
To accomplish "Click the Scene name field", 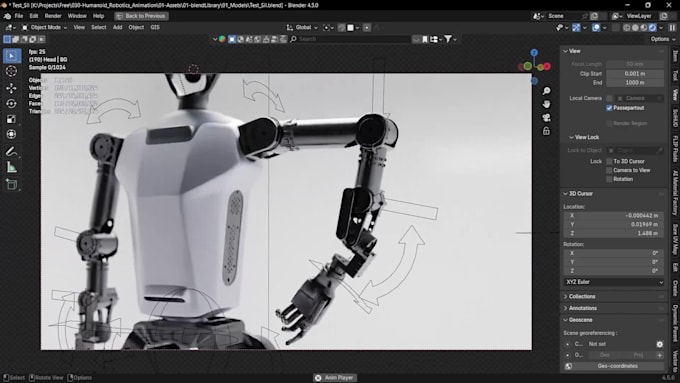I will [x=563, y=16].
